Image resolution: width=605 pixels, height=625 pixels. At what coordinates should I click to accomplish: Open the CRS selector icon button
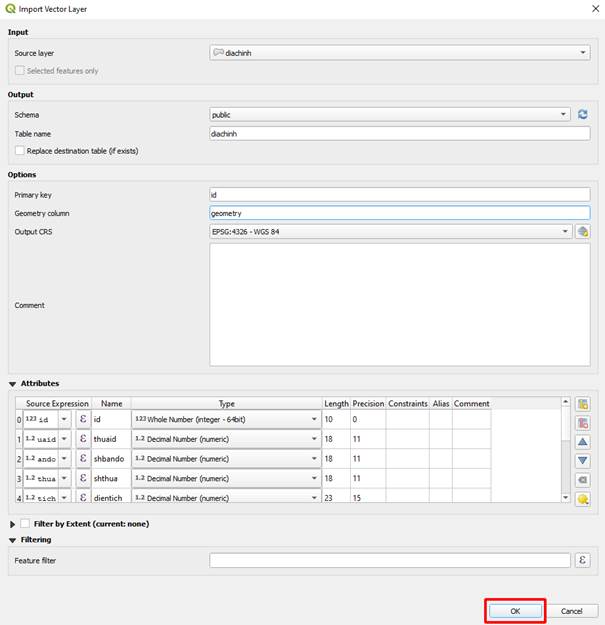[583, 232]
